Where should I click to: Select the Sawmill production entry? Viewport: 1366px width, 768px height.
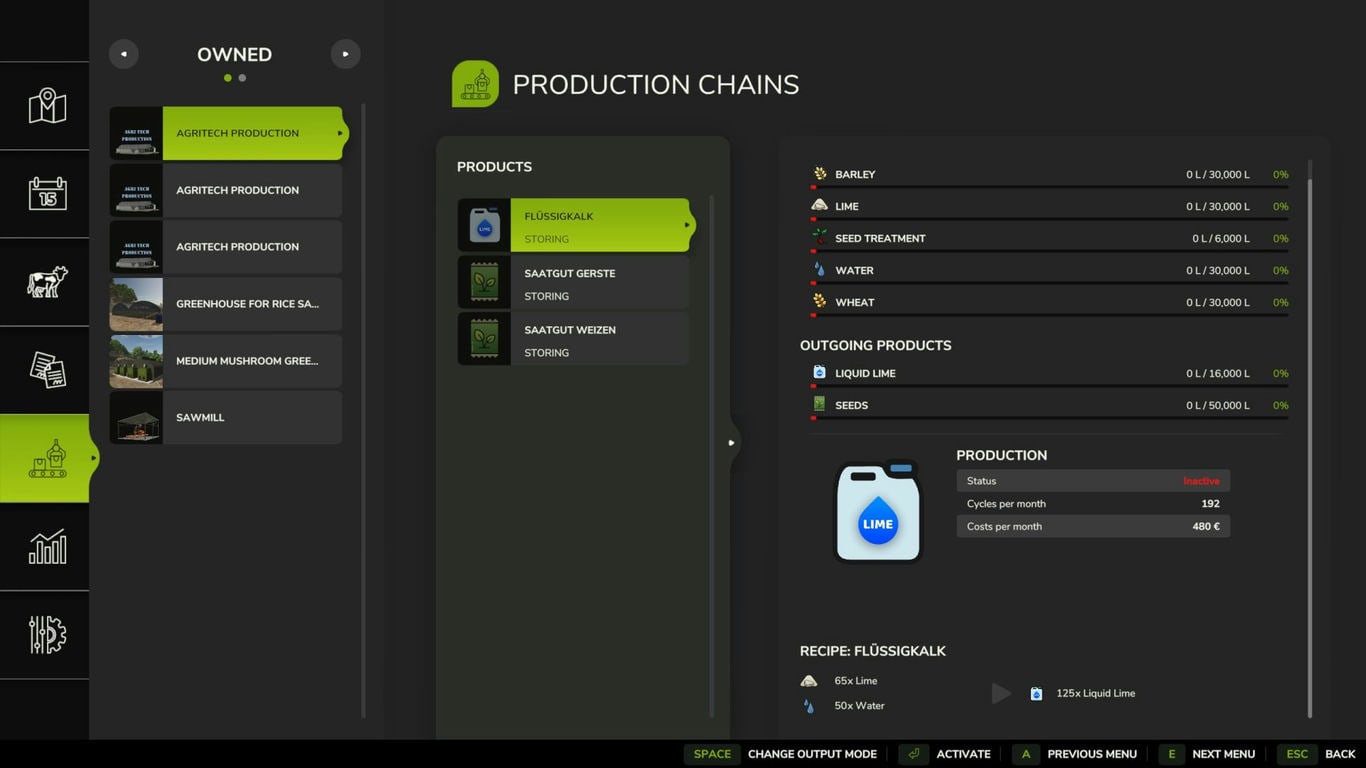tap(226, 418)
